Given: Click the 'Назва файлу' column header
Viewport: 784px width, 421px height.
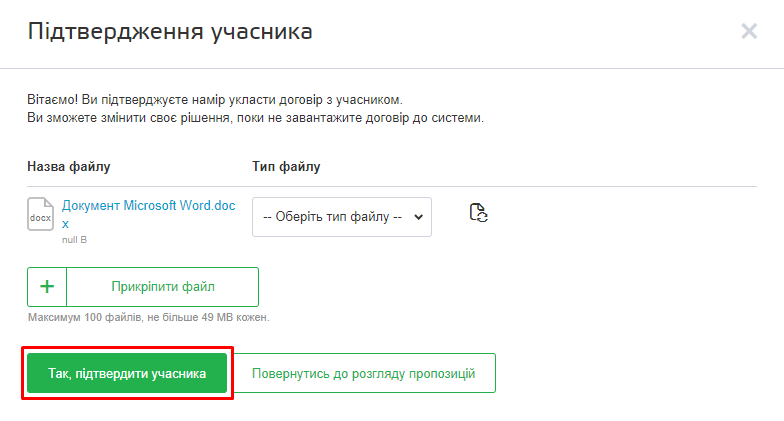Looking at the screenshot, I should (69, 166).
